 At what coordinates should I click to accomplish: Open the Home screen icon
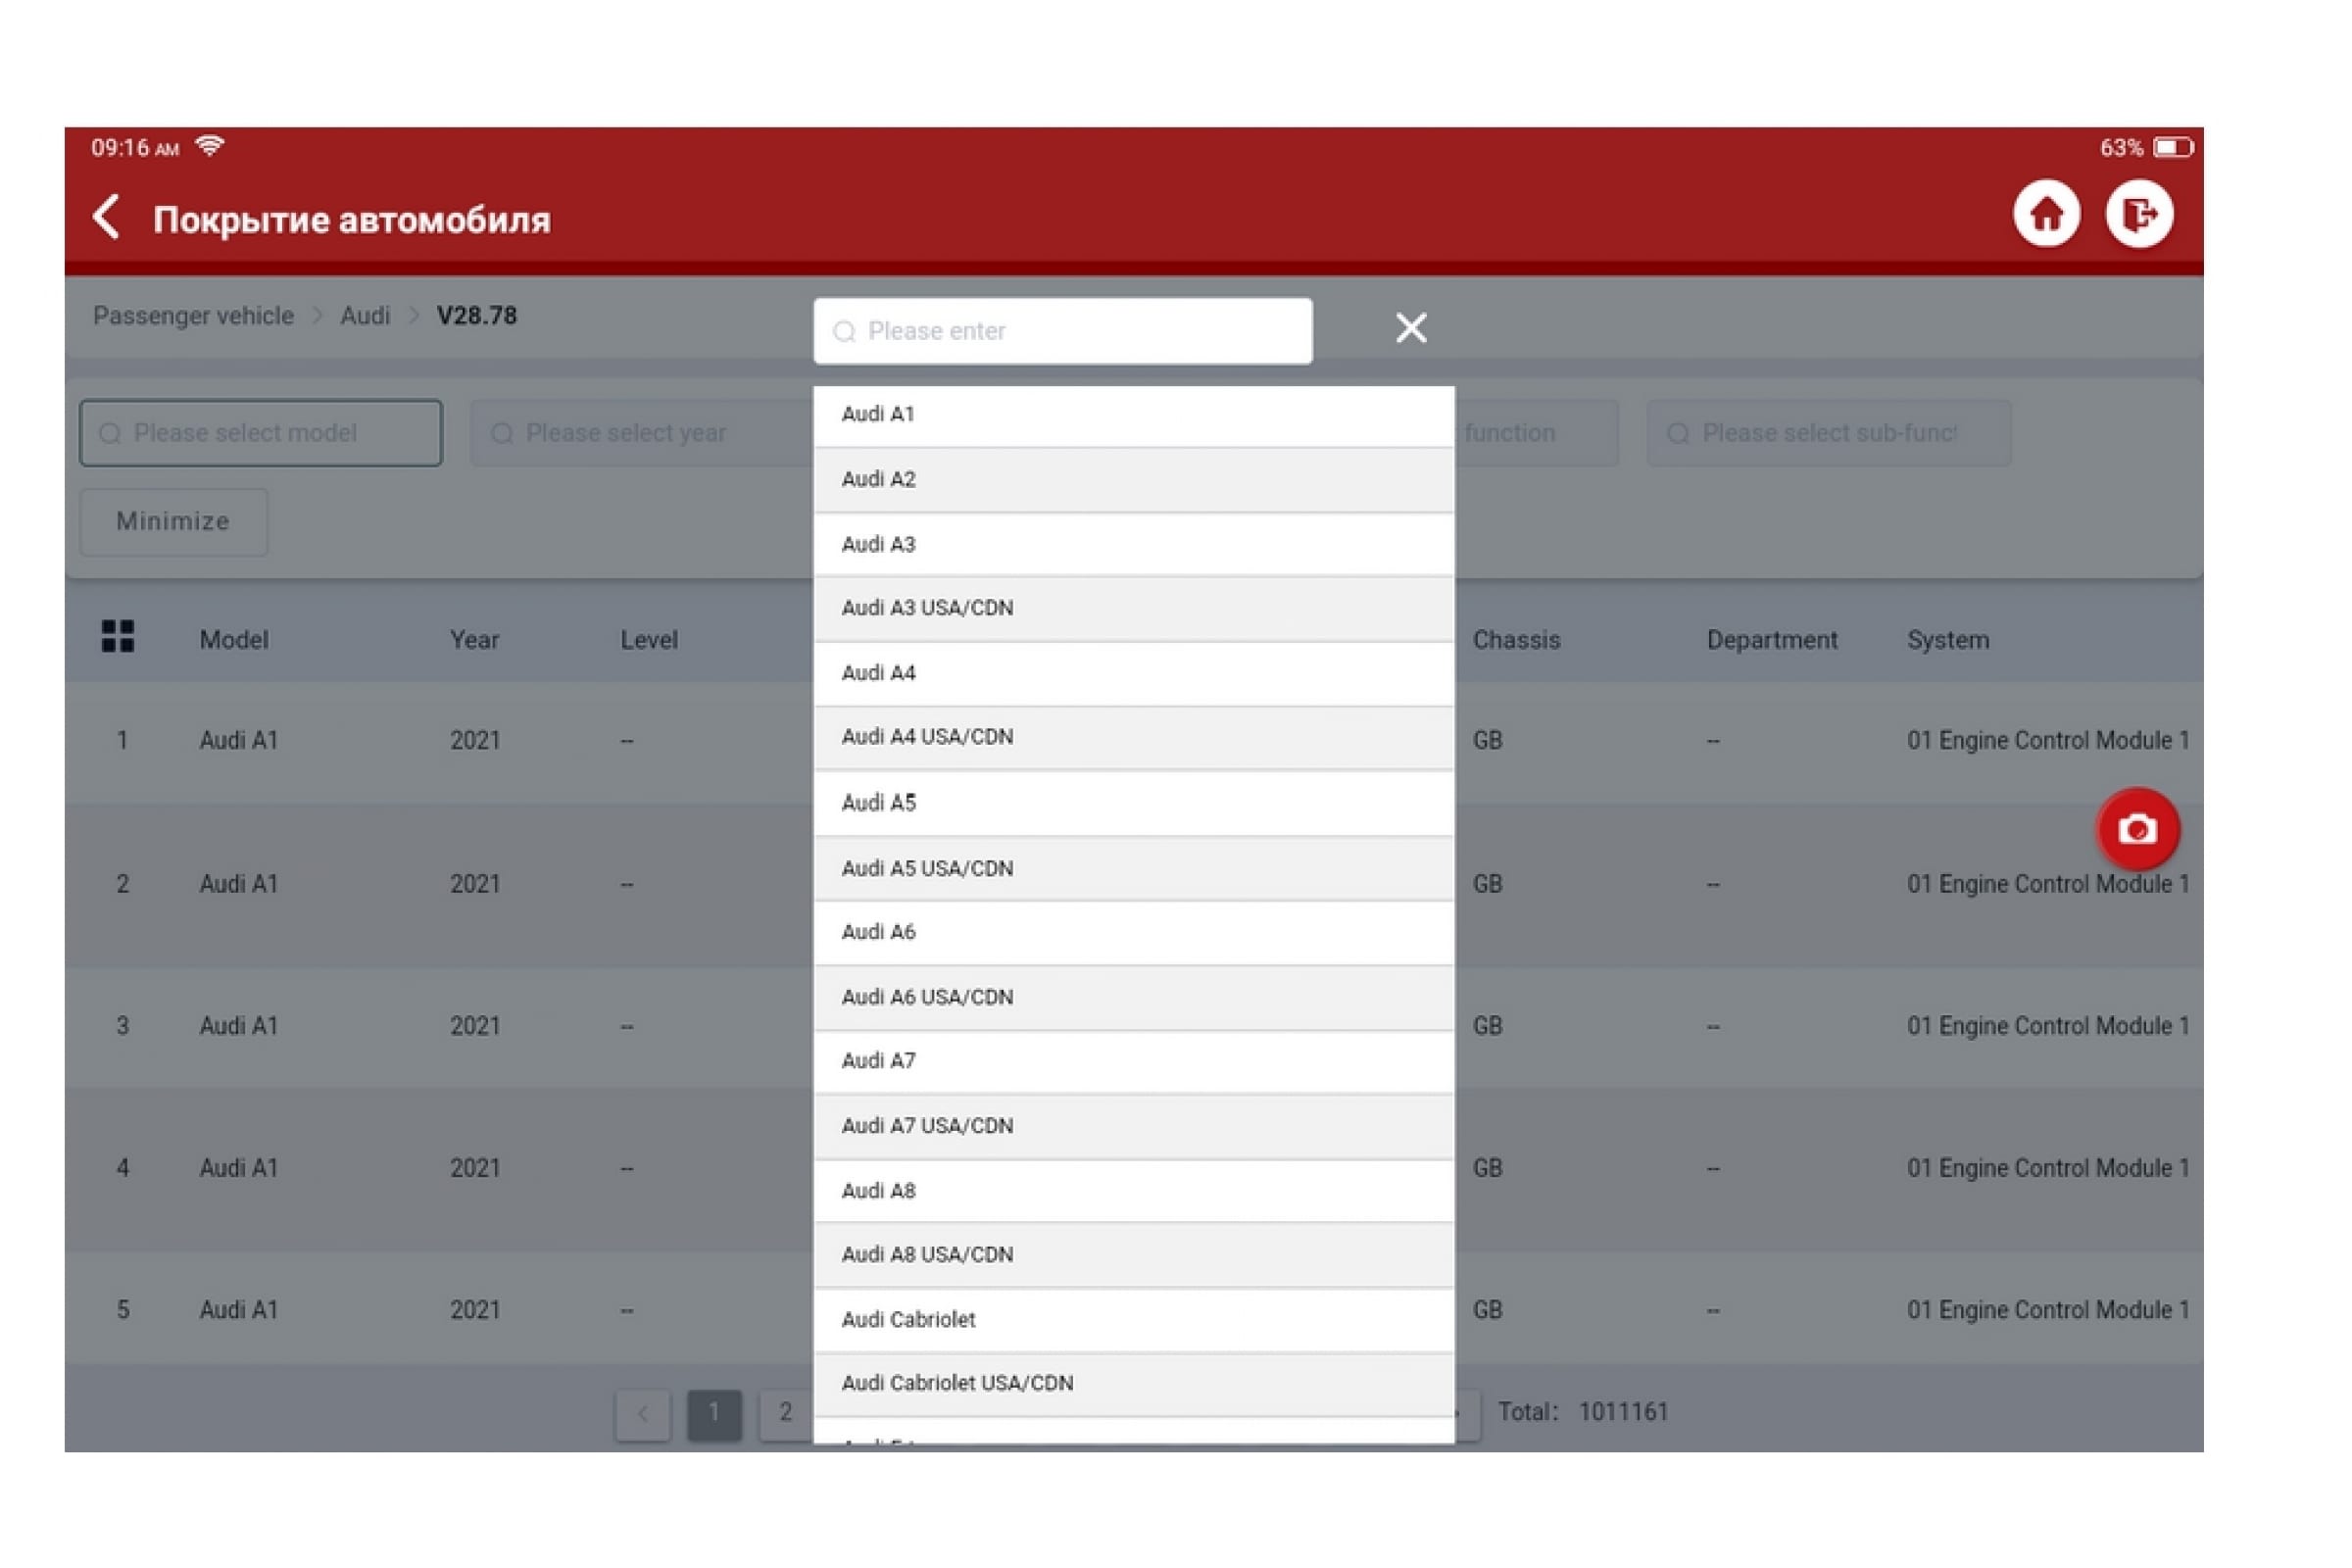2046,214
